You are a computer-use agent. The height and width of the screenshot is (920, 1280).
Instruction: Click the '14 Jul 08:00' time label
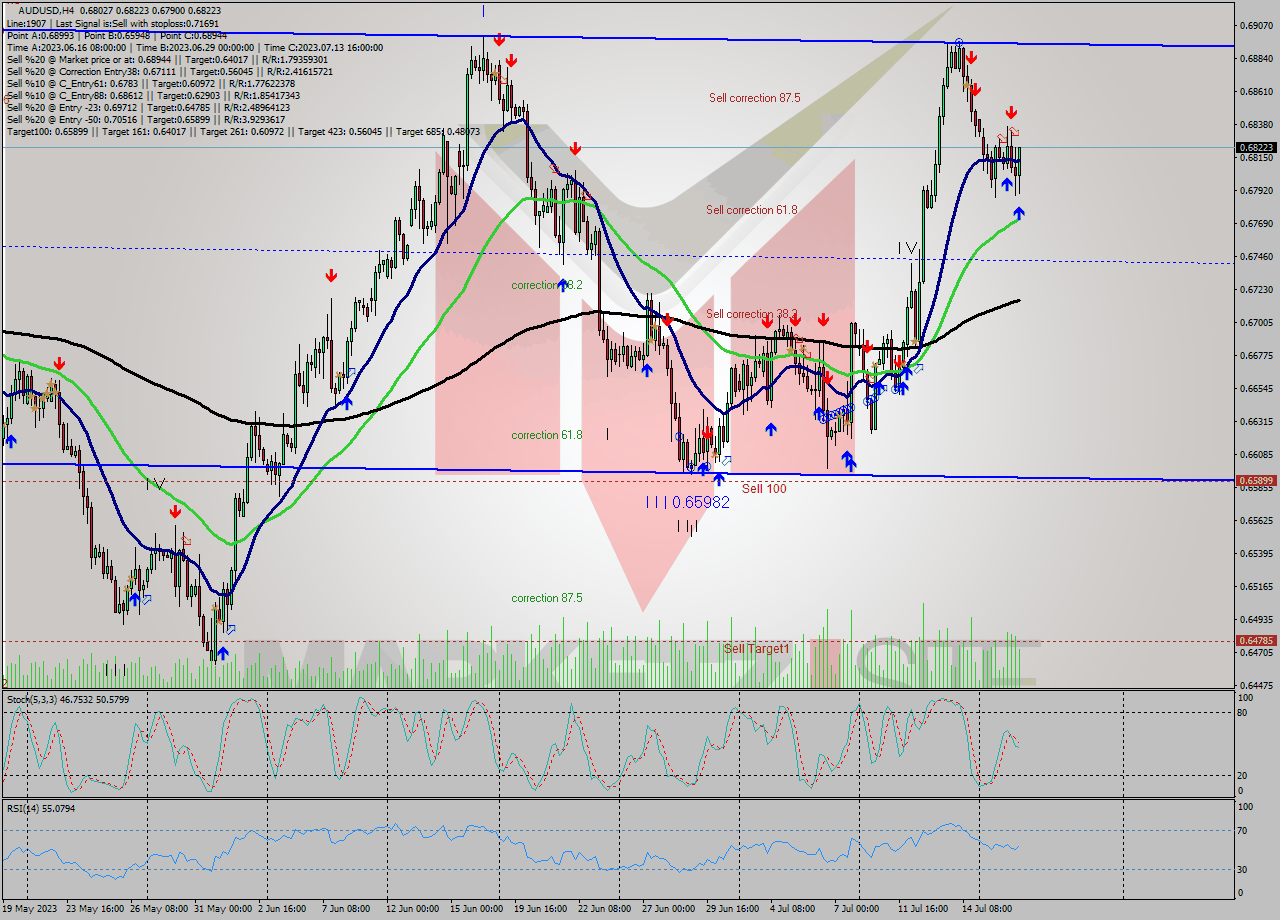coord(989,908)
